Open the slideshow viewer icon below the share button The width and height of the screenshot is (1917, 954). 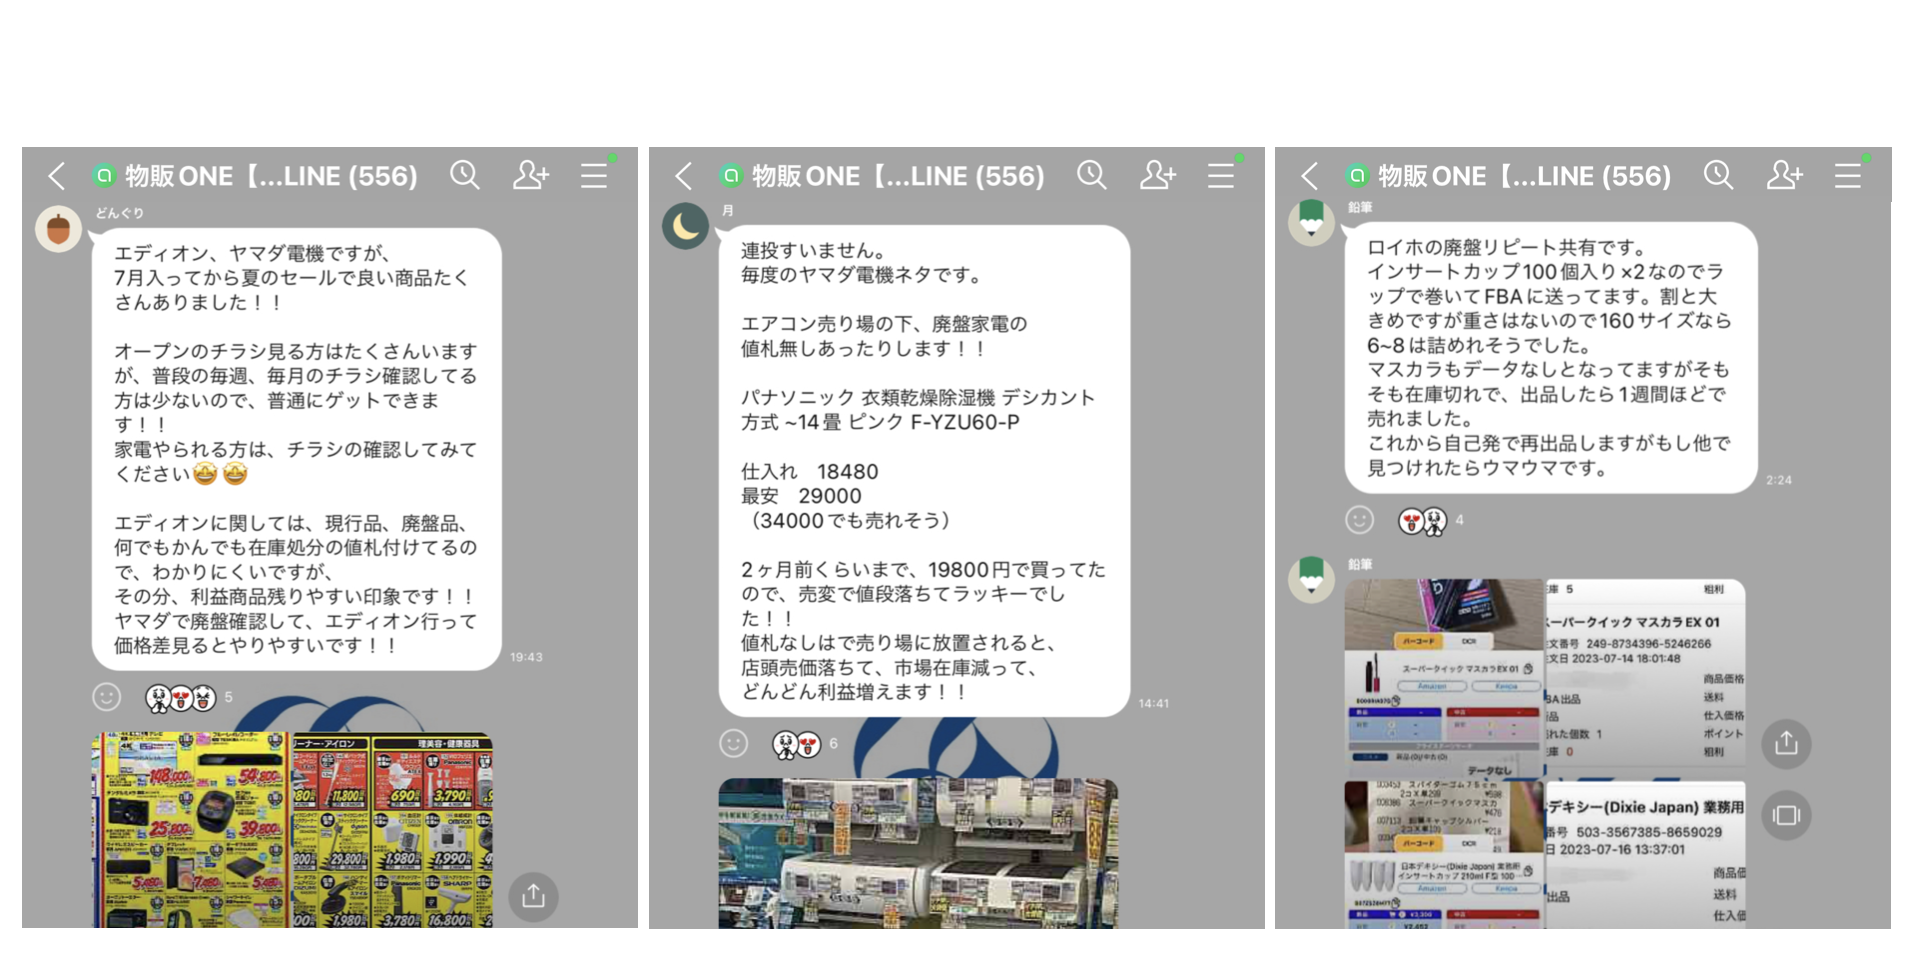pyautogui.click(x=1786, y=815)
